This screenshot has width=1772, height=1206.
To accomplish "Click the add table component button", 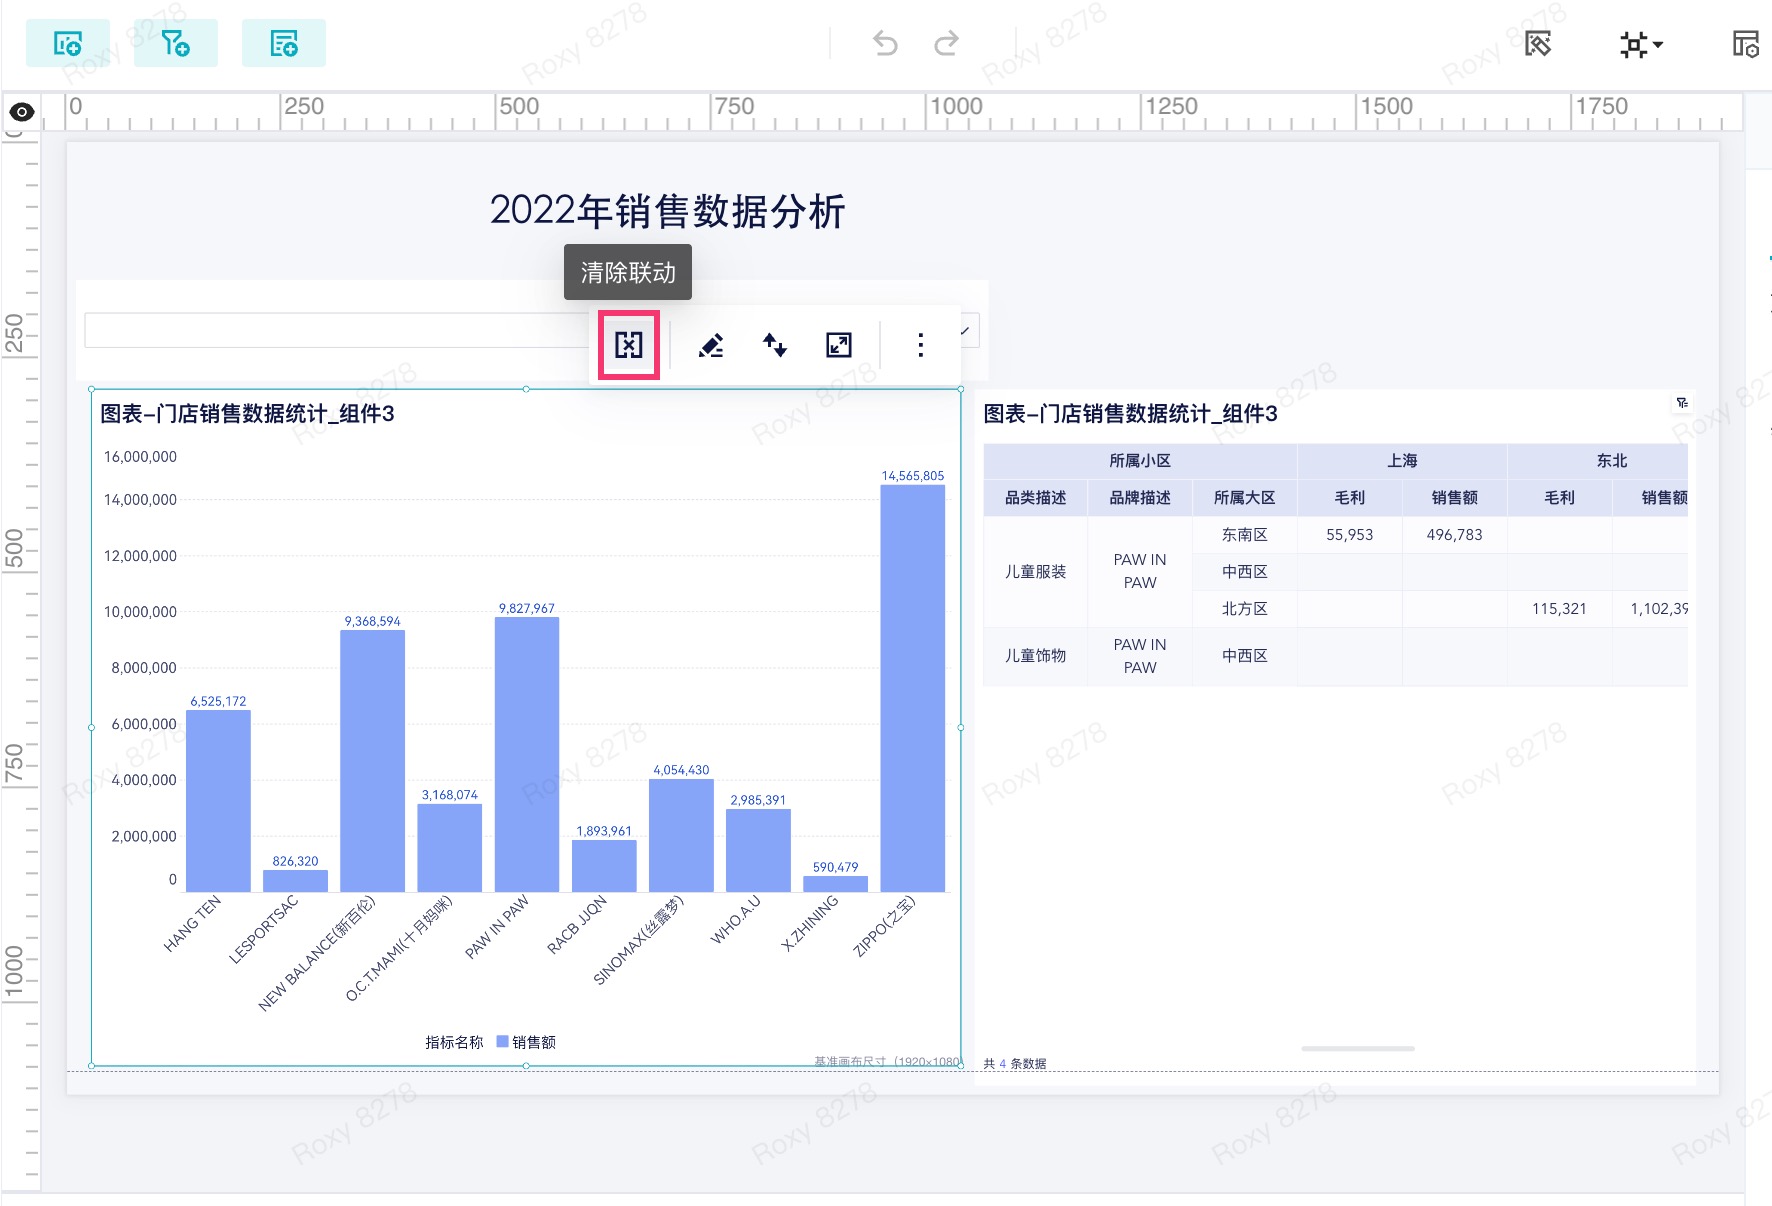I will click(x=284, y=44).
